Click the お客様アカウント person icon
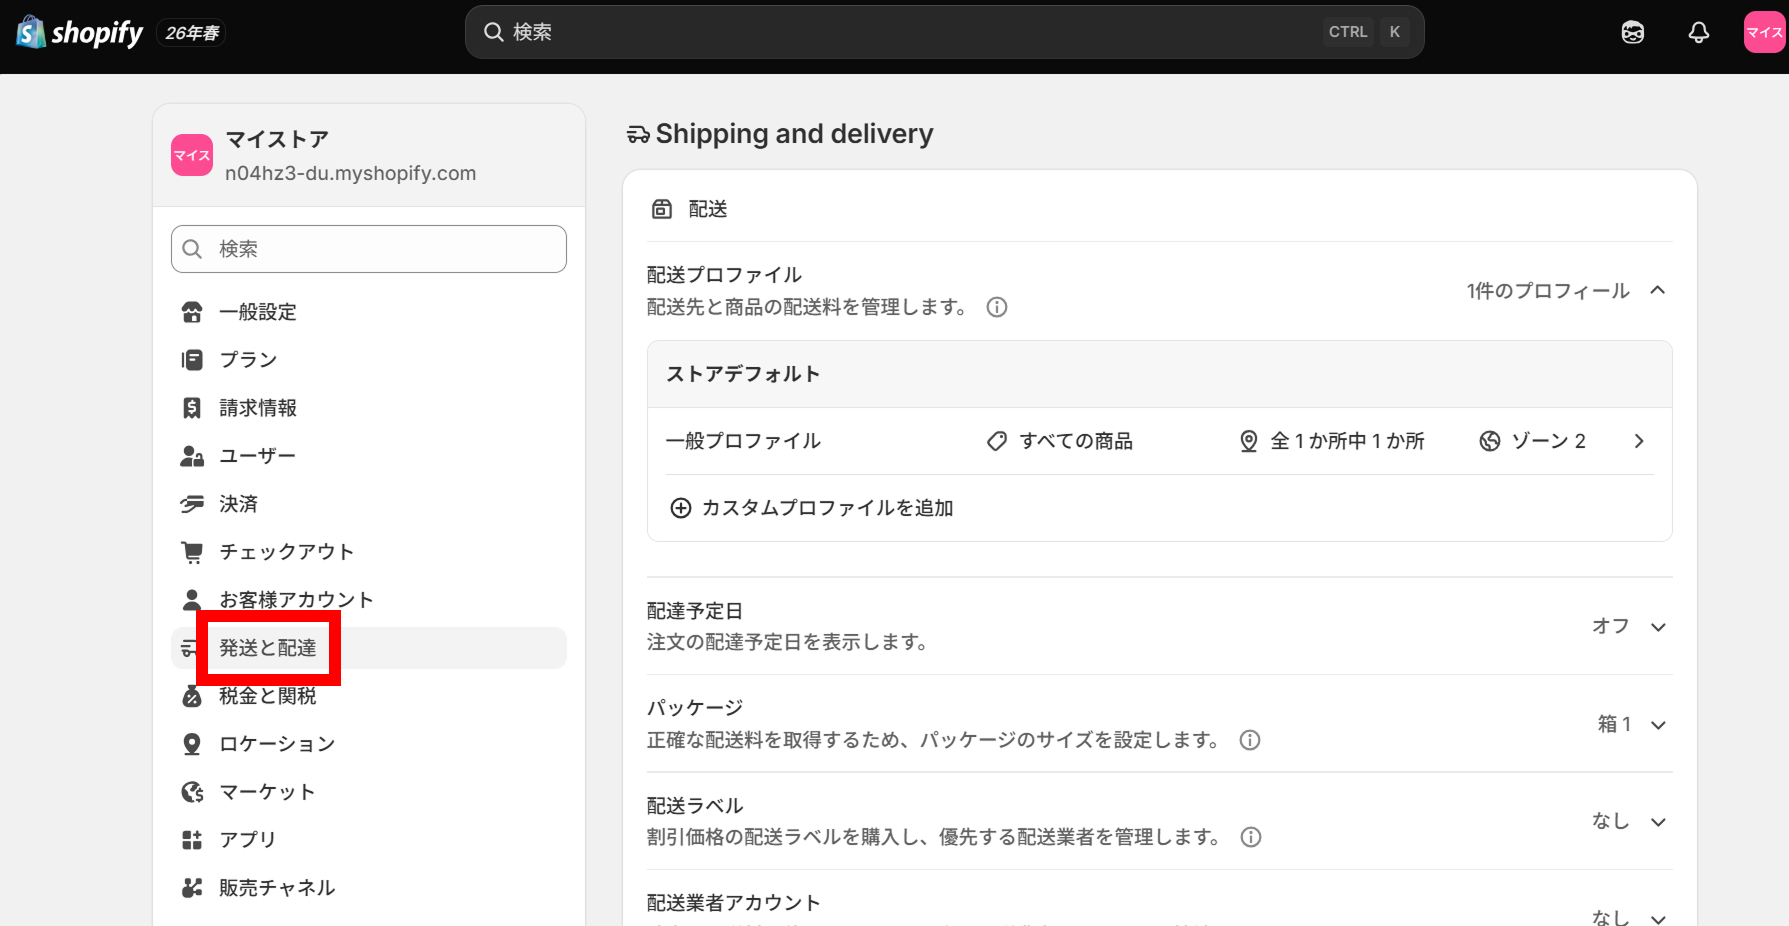 point(192,600)
